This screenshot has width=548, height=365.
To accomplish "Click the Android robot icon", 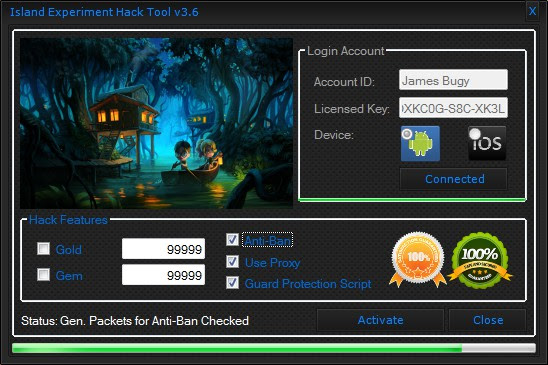I will pyautogui.click(x=420, y=144).
